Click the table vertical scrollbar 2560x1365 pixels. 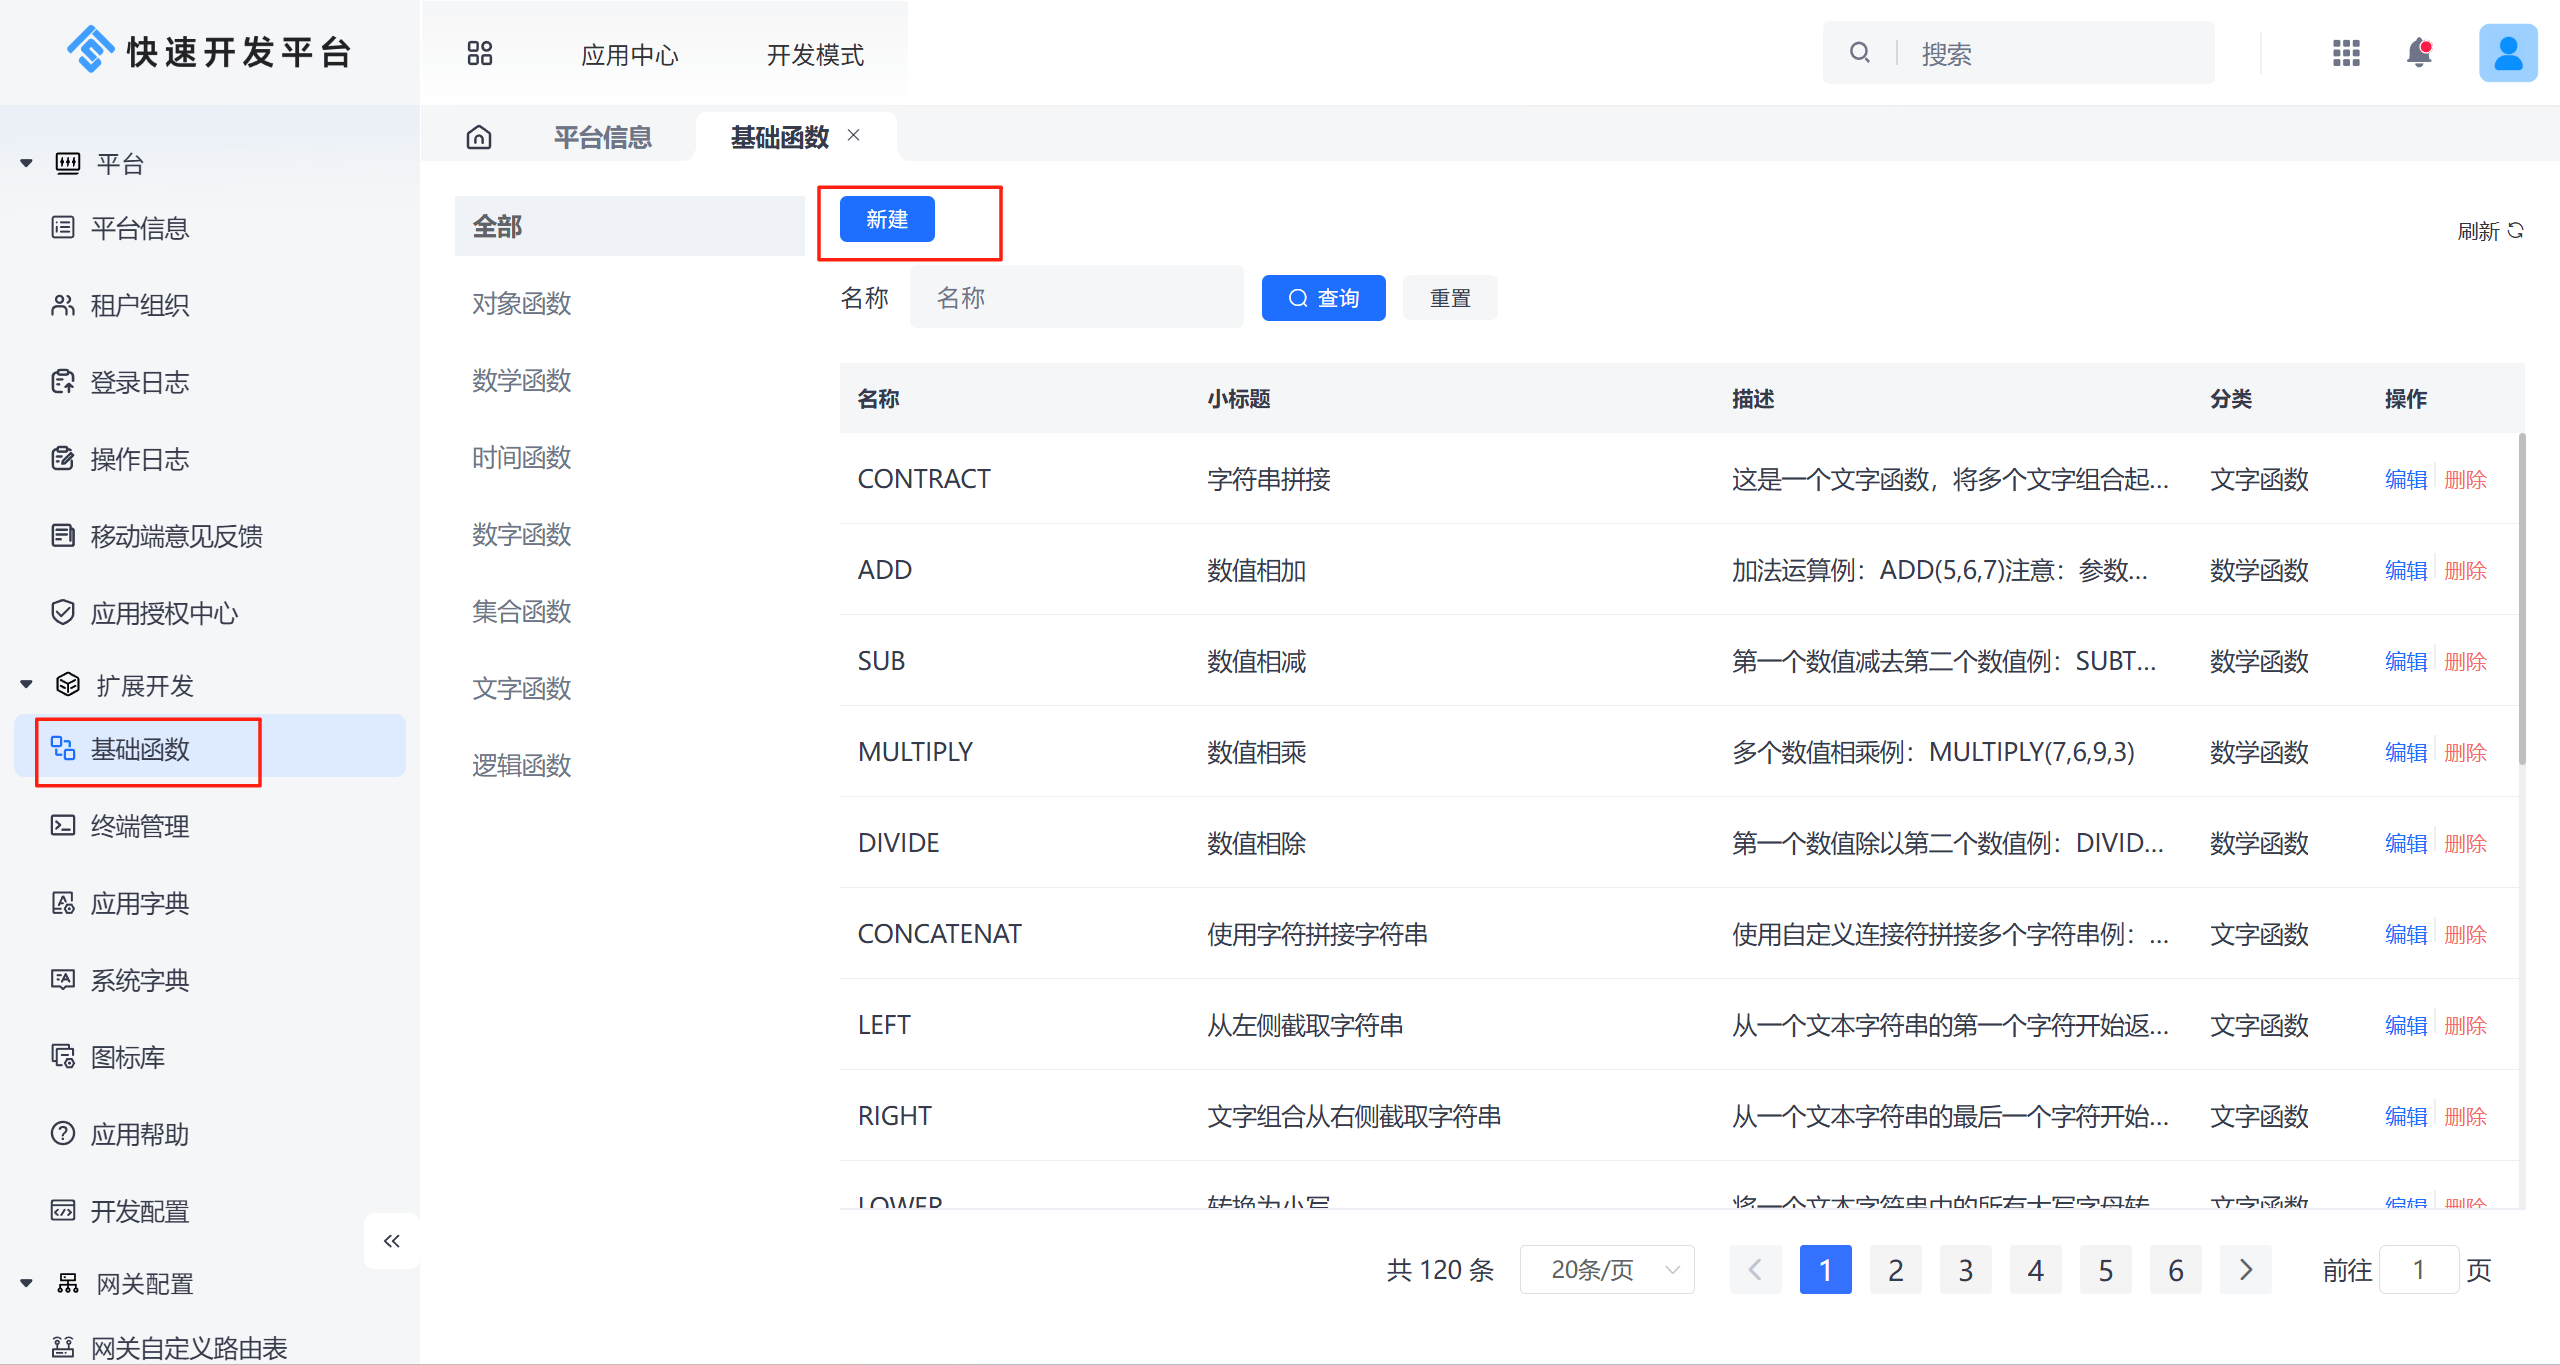coord(2521,600)
